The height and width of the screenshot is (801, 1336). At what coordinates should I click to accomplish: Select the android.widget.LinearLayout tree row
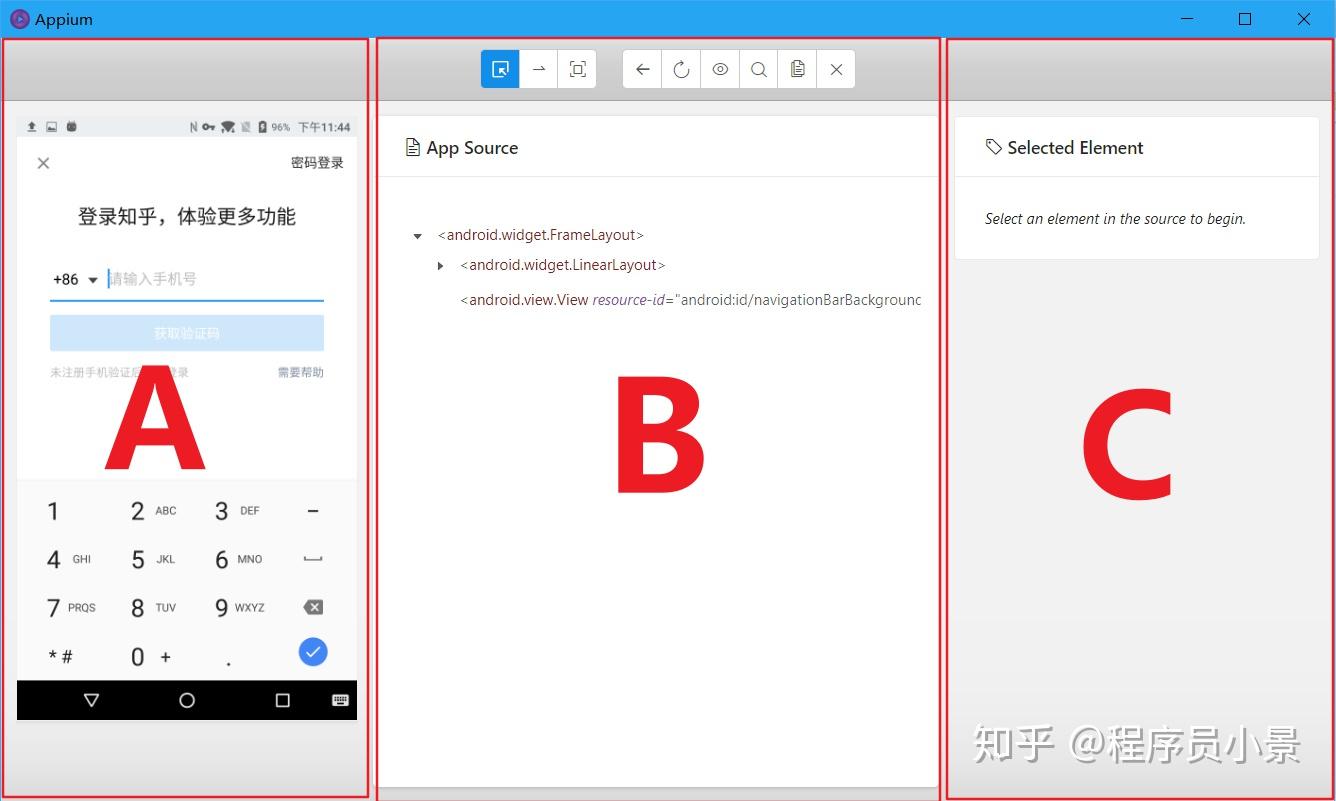(563, 265)
